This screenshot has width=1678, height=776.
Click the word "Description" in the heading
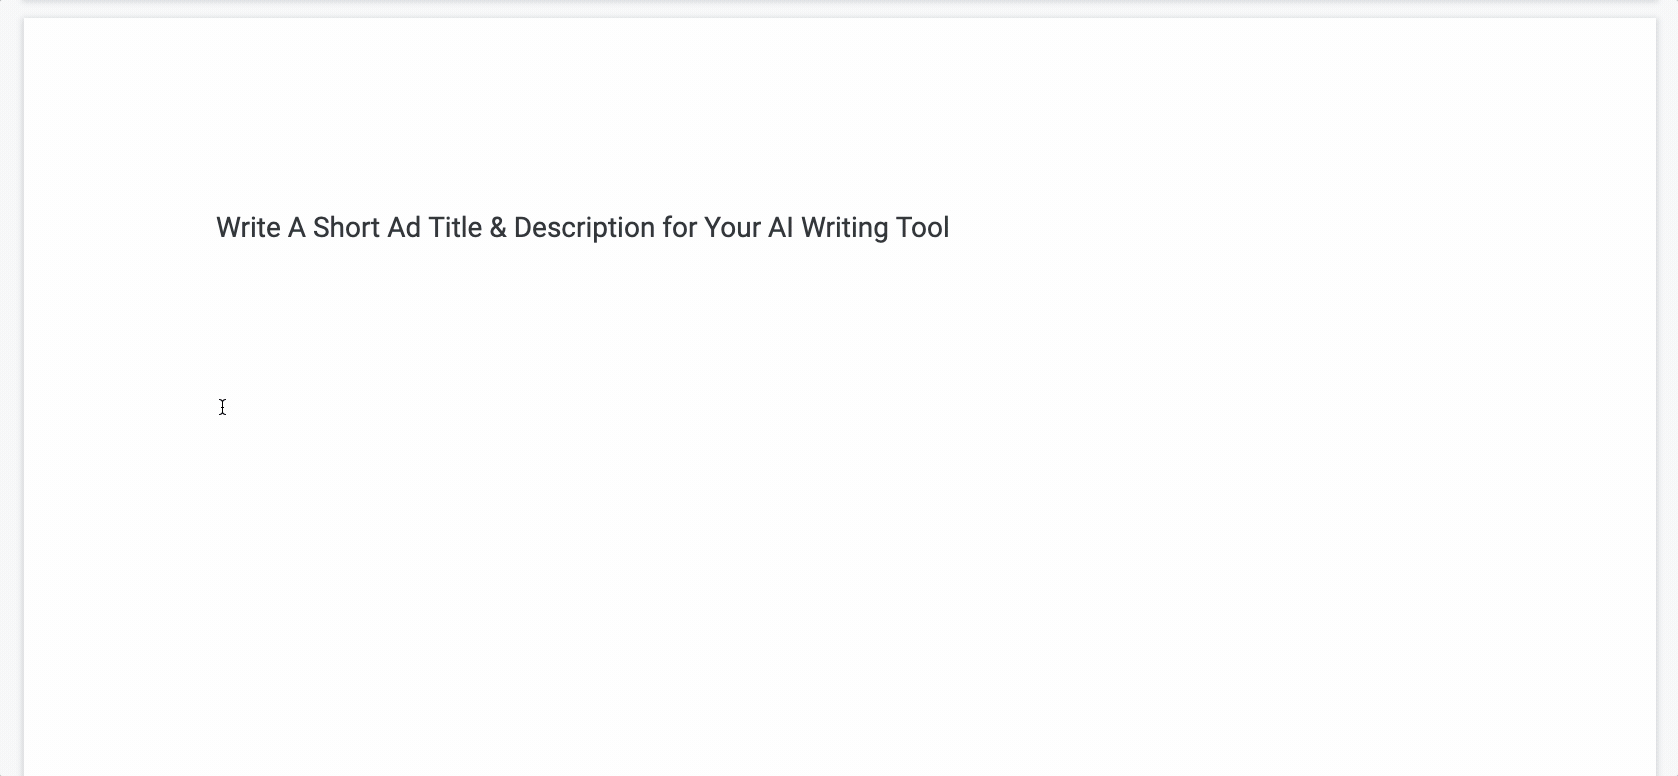[x=584, y=228]
